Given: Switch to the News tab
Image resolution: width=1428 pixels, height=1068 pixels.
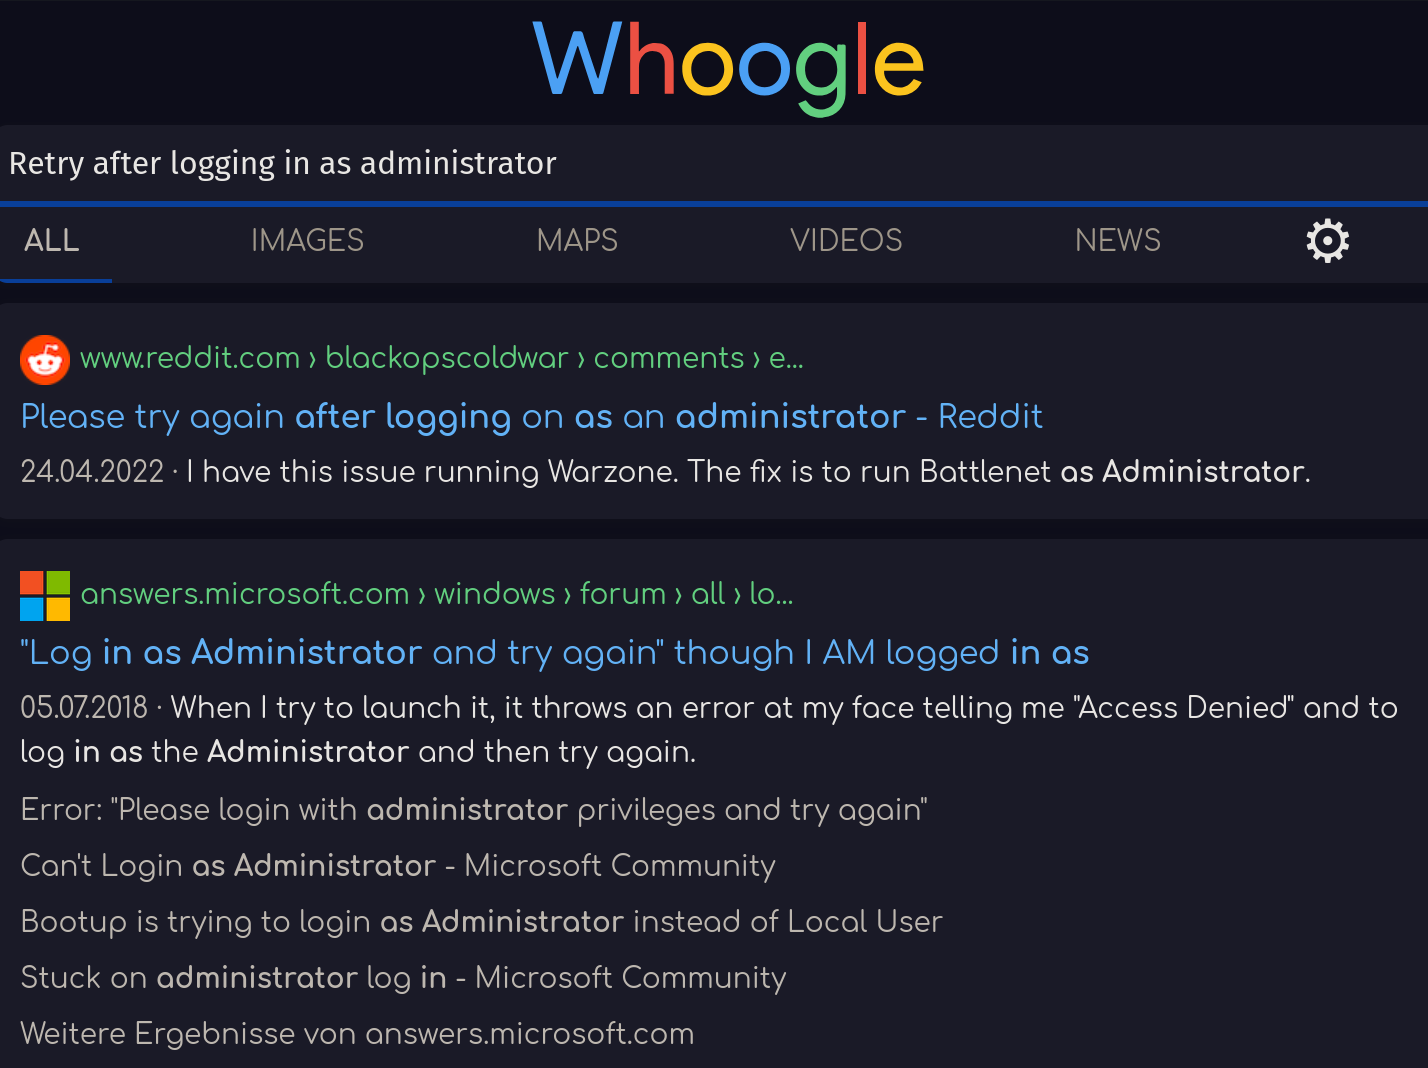Looking at the screenshot, I should tap(1117, 241).
